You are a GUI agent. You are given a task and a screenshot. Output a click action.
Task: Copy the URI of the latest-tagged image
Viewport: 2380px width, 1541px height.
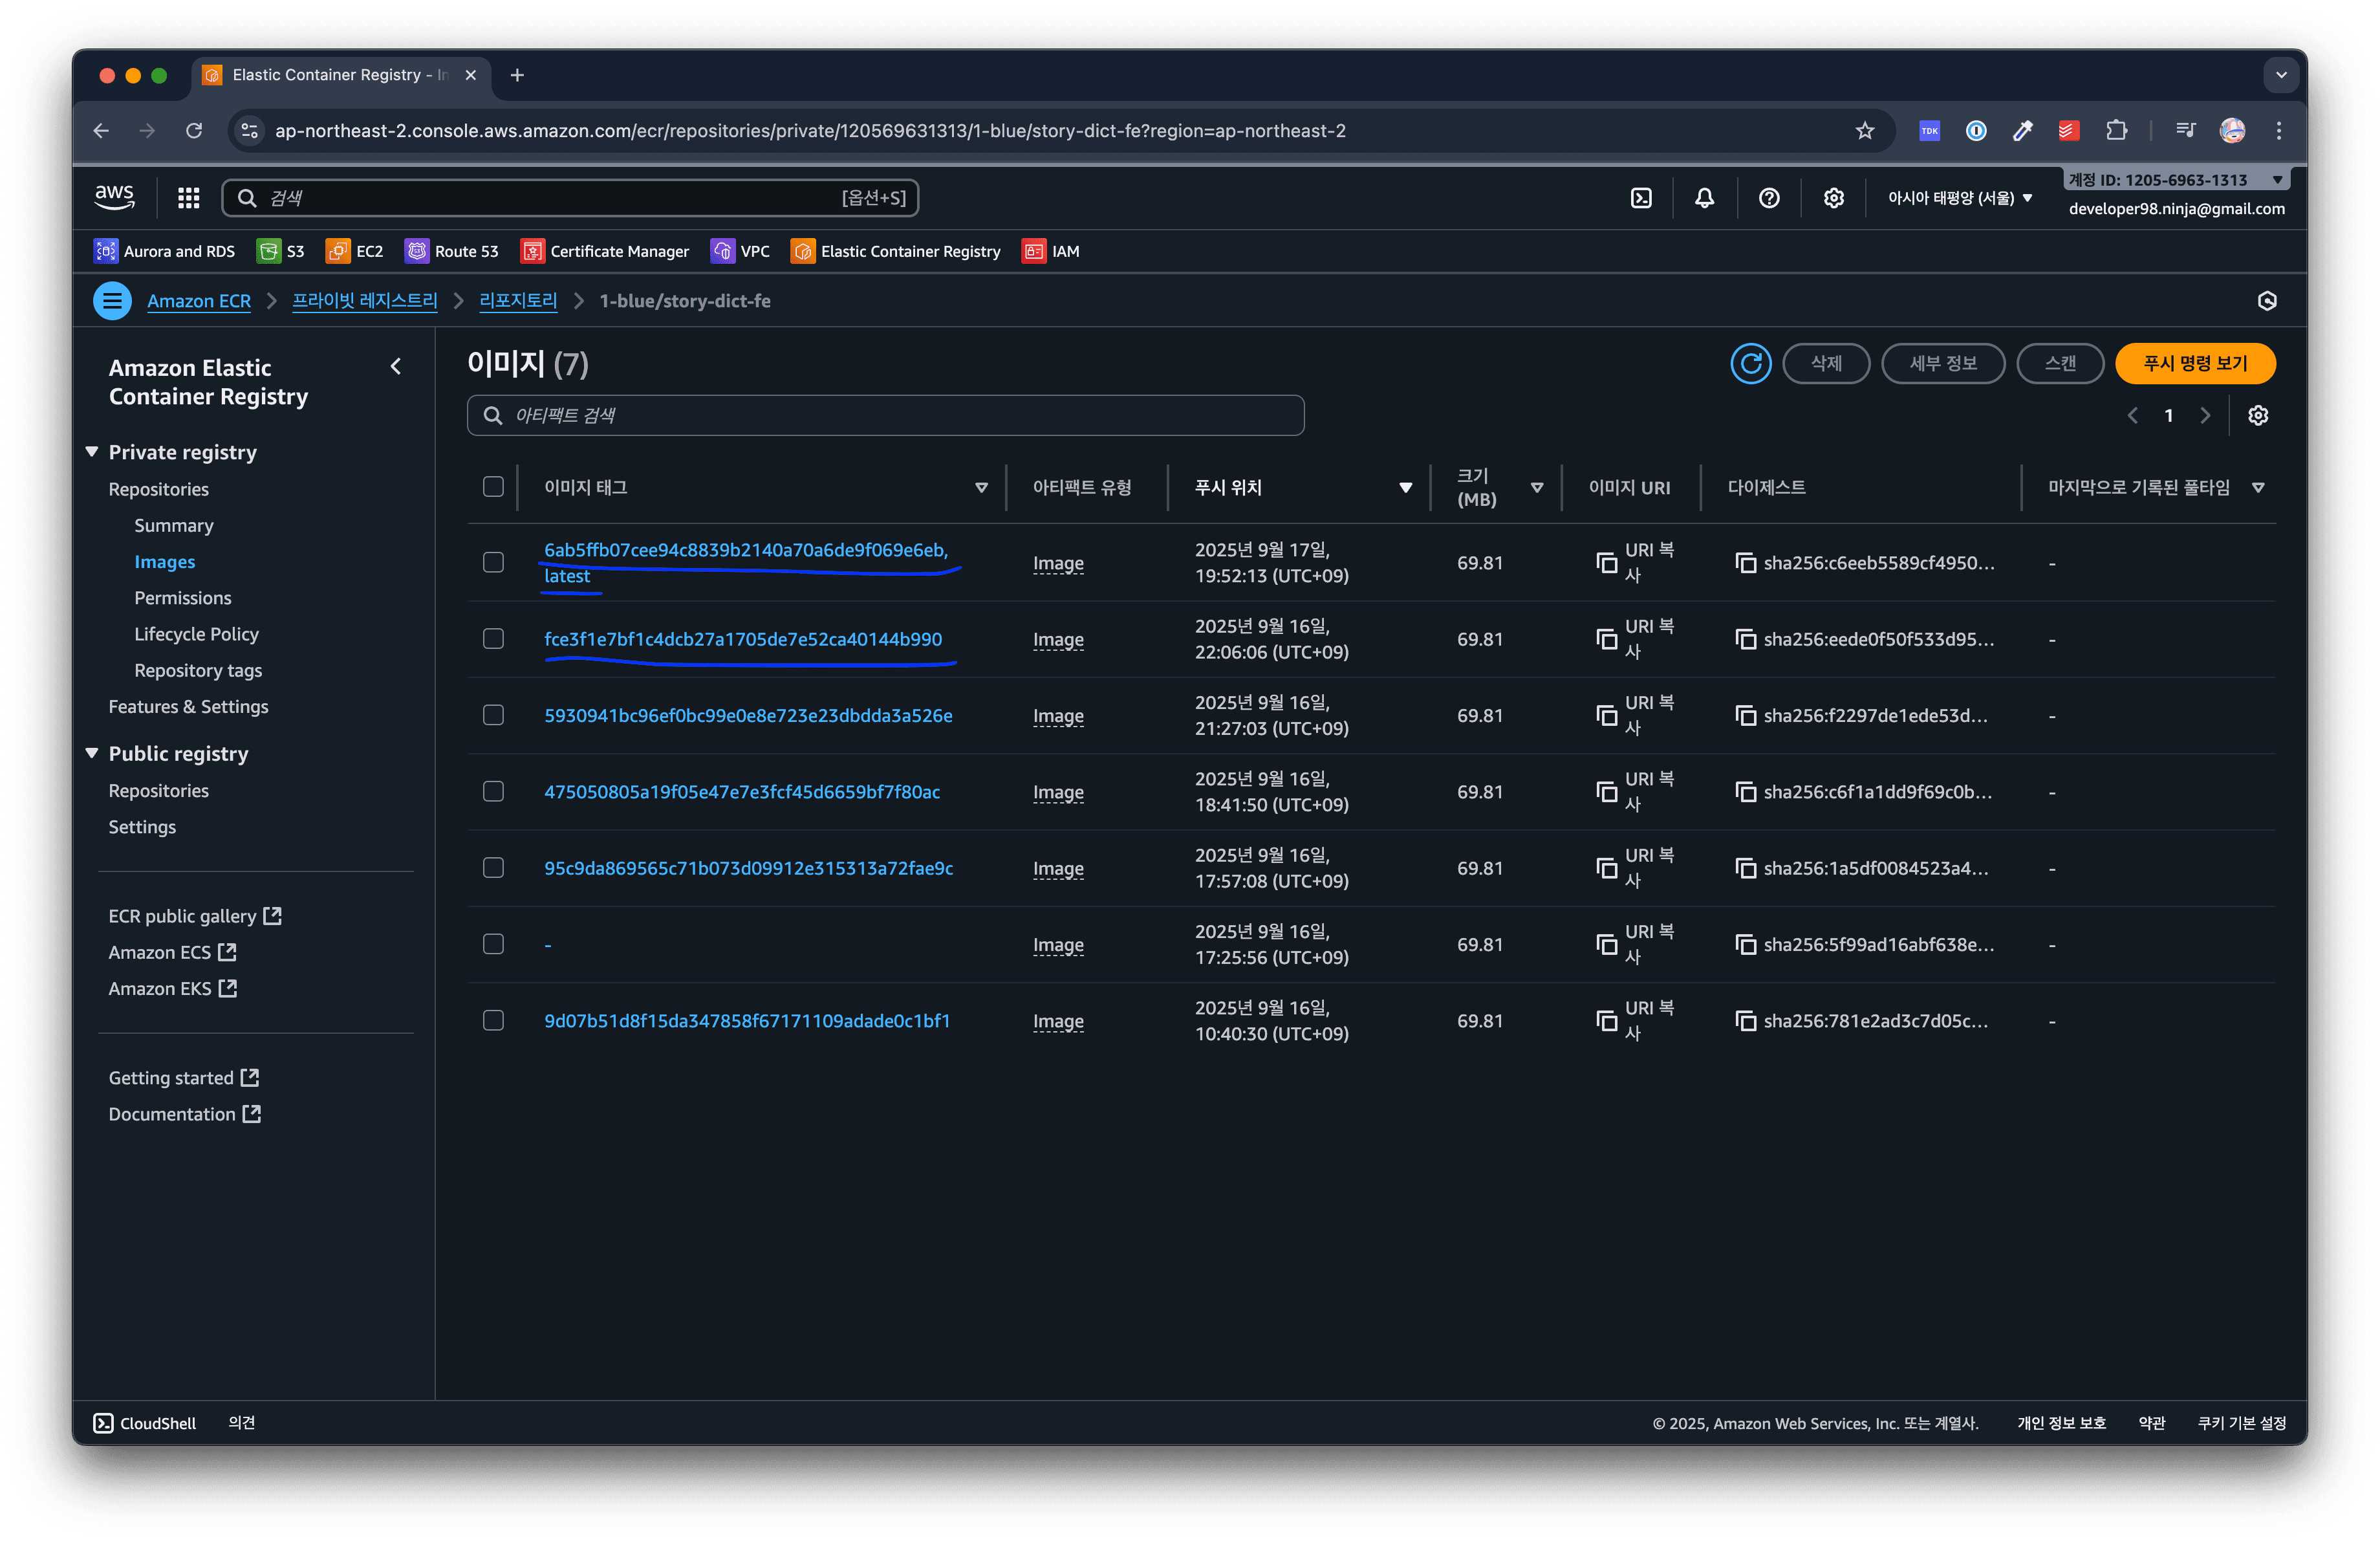[x=1606, y=563]
